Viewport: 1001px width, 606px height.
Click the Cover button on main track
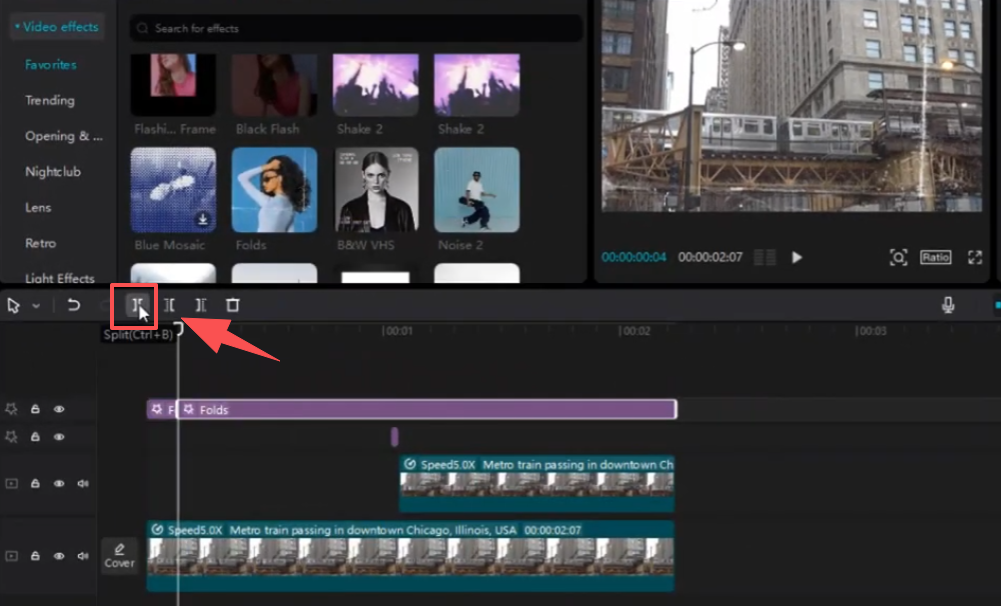tap(119, 555)
